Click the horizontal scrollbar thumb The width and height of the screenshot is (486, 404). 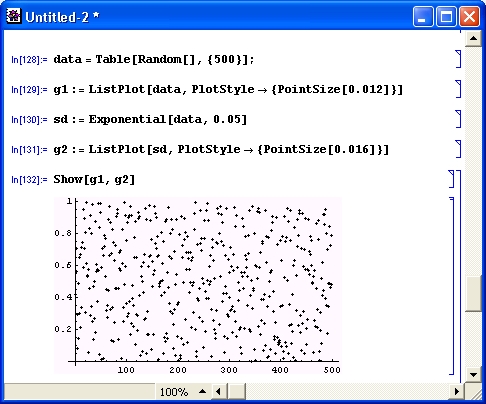pos(237,391)
